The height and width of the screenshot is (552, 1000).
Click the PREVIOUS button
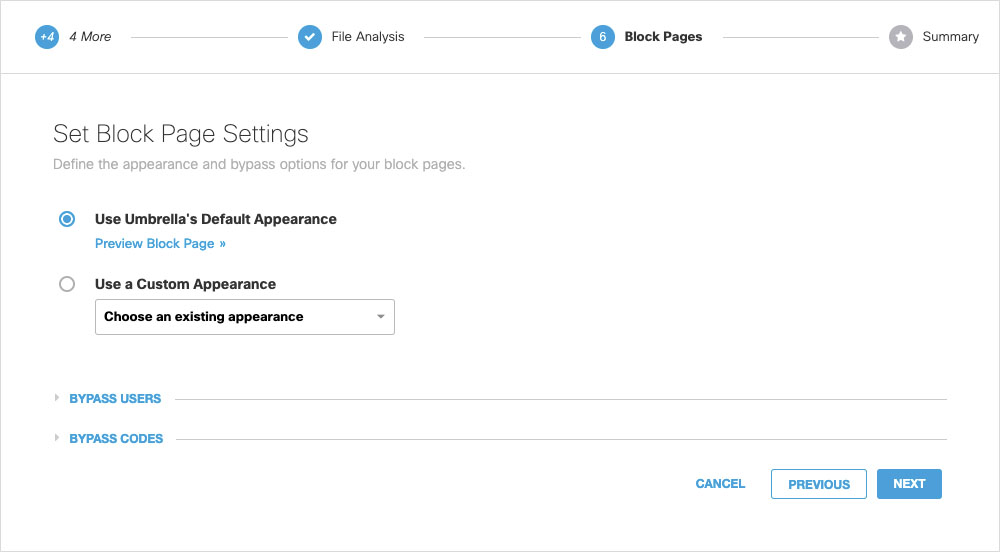(x=819, y=484)
